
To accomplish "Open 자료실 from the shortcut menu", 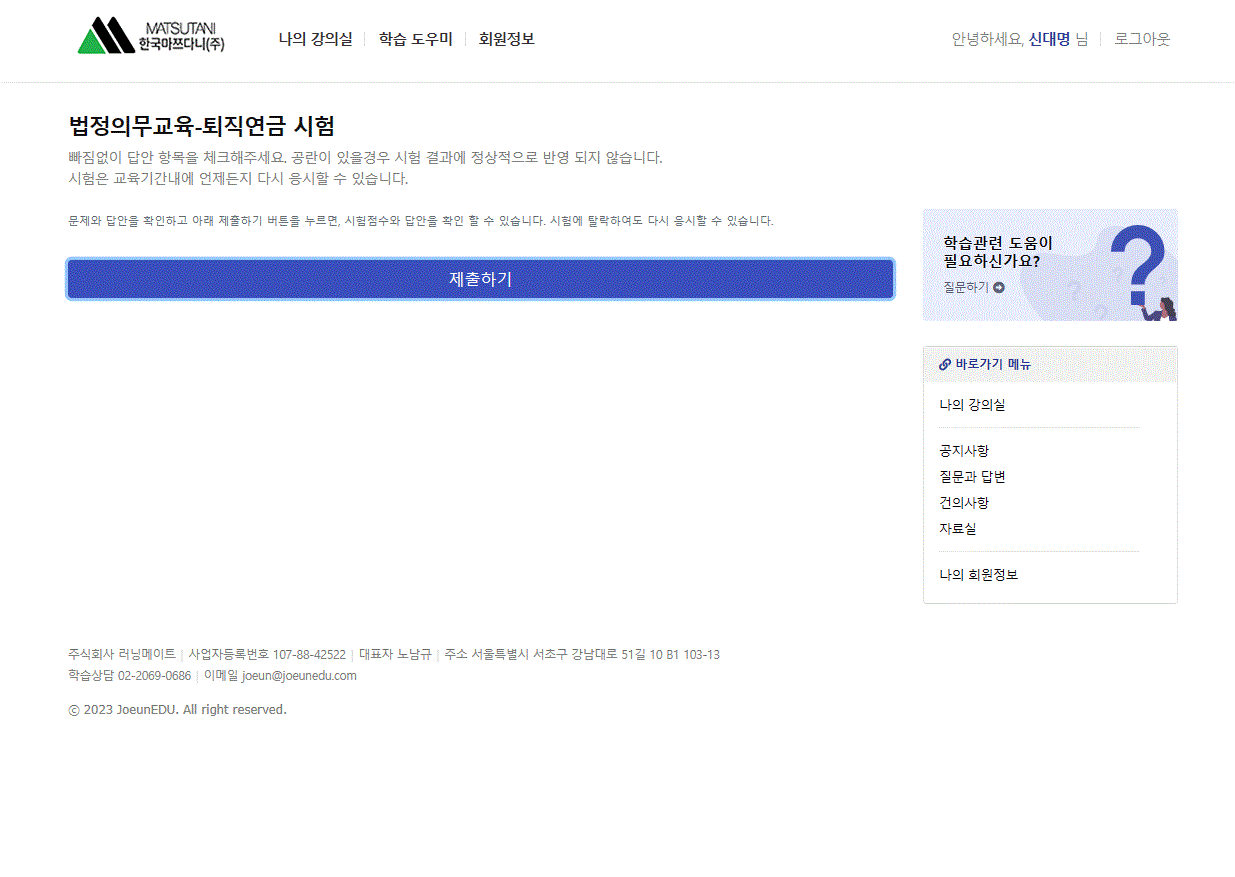I will tap(957, 529).
